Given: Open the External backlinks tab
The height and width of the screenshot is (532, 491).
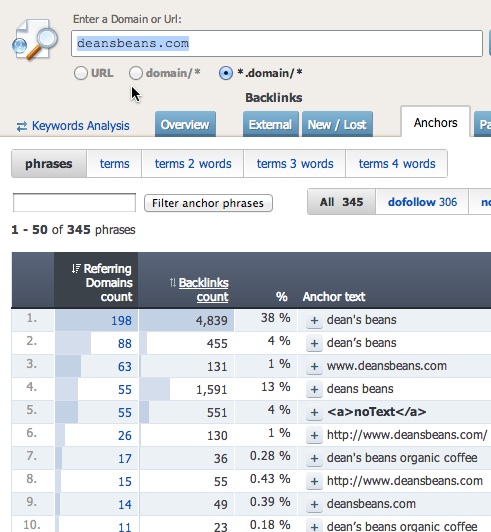Looking at the screenshot, I should 270,125.
